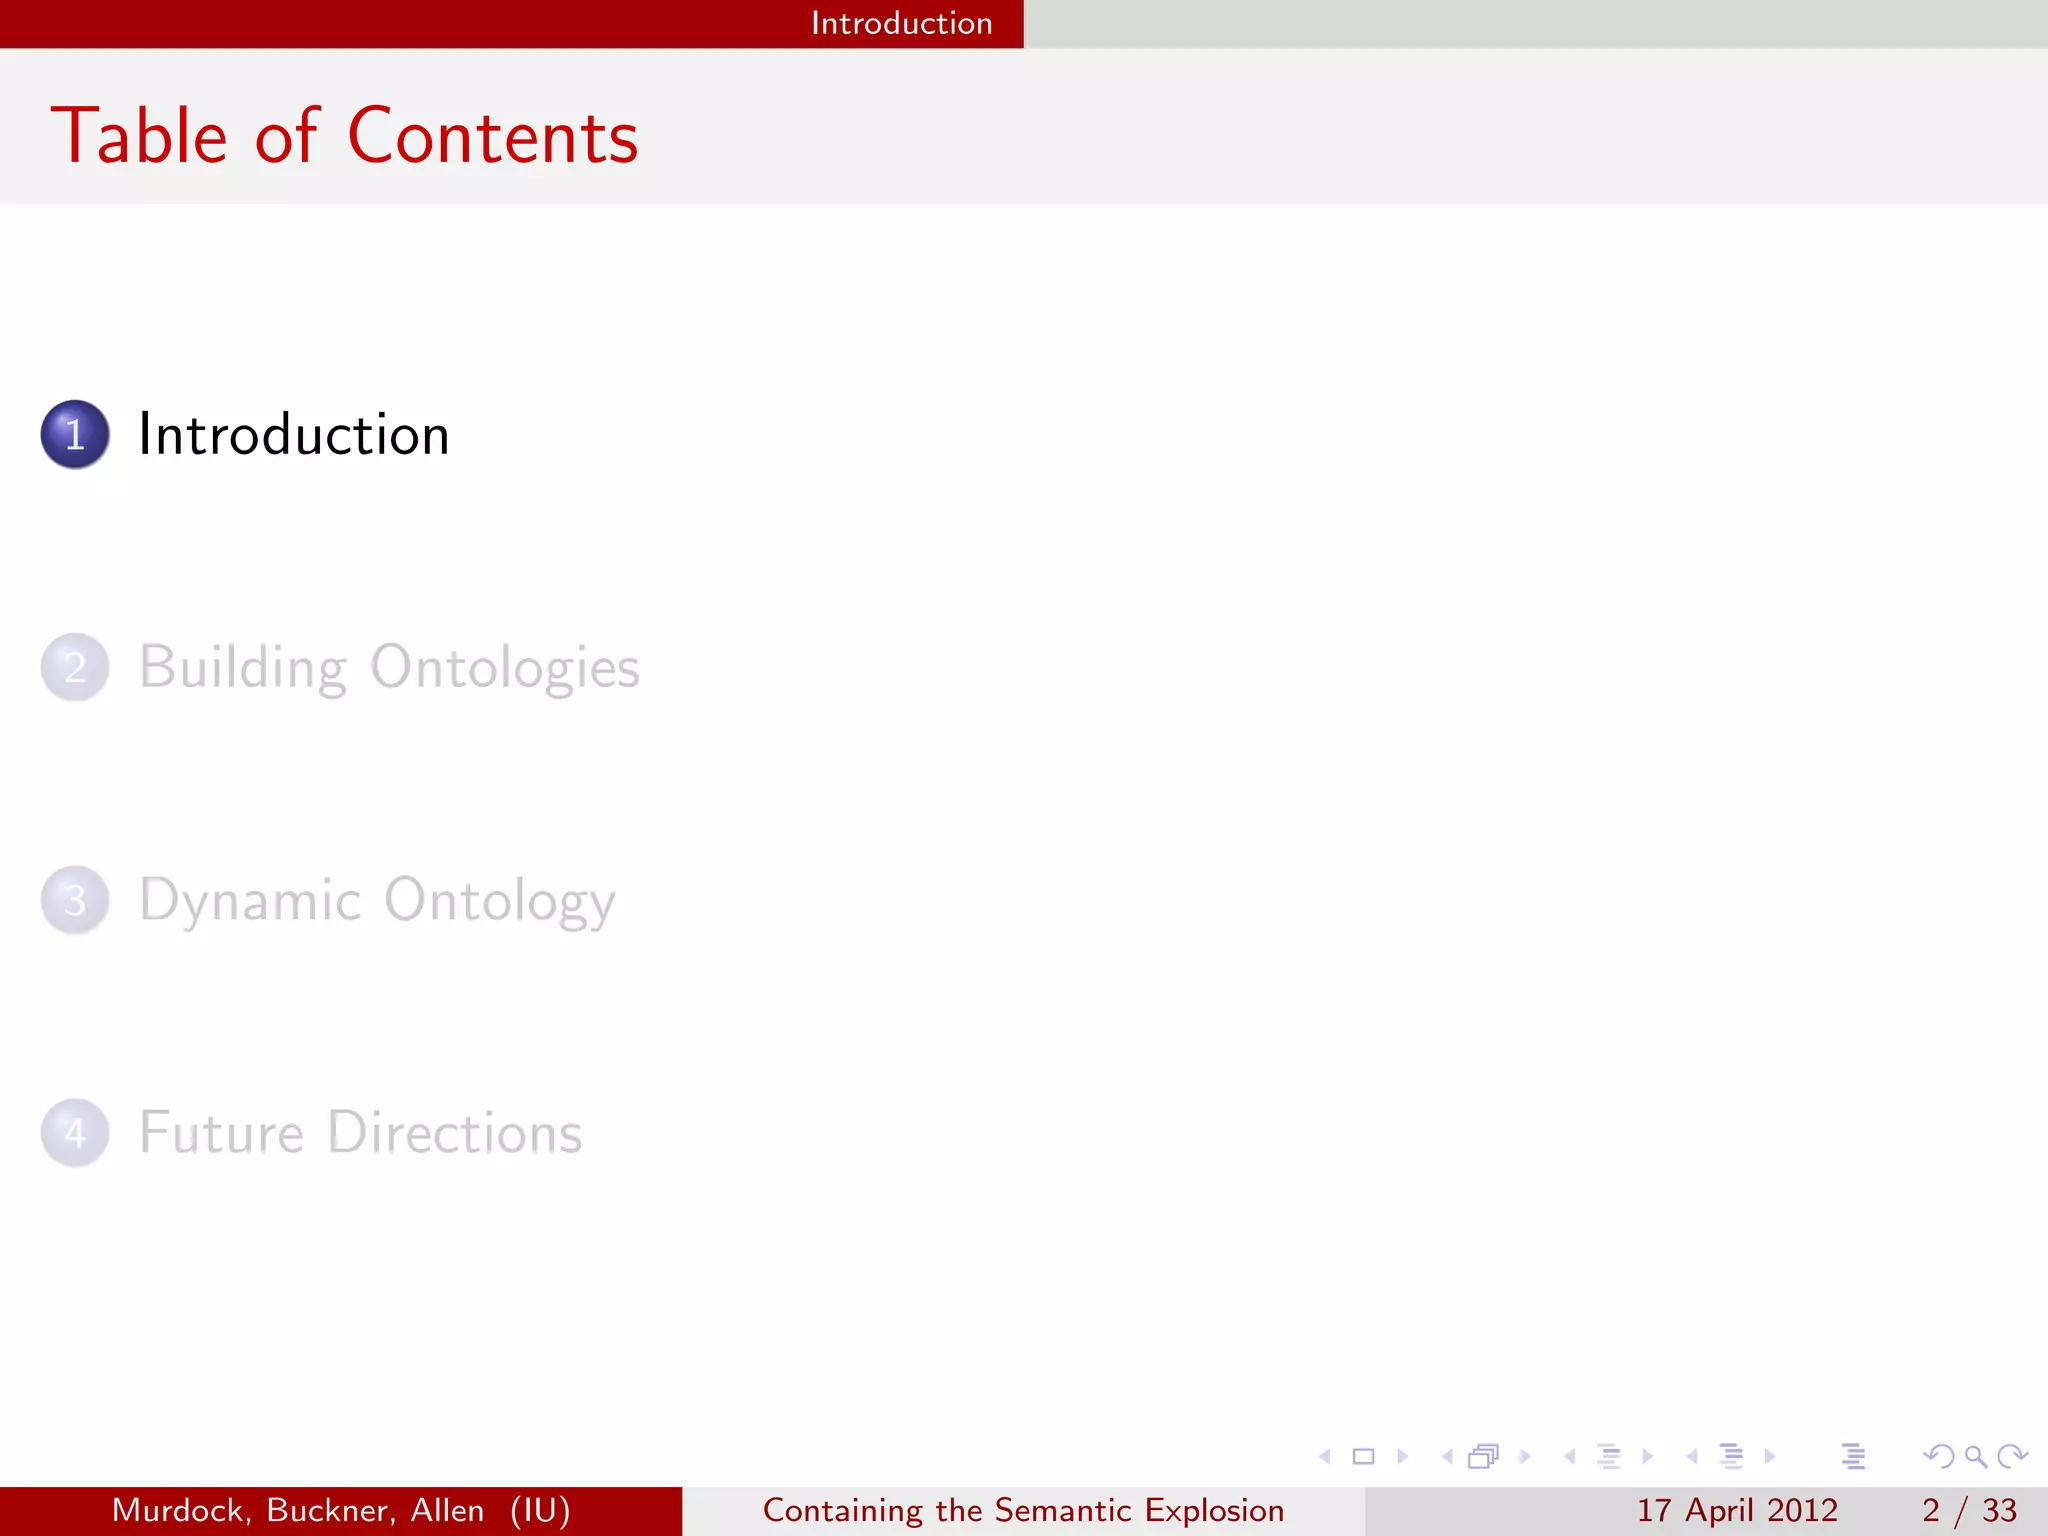This screenshot has height=1536, width=2048.
Task: Go to previous subsection arrow
Action: 1570,1457
